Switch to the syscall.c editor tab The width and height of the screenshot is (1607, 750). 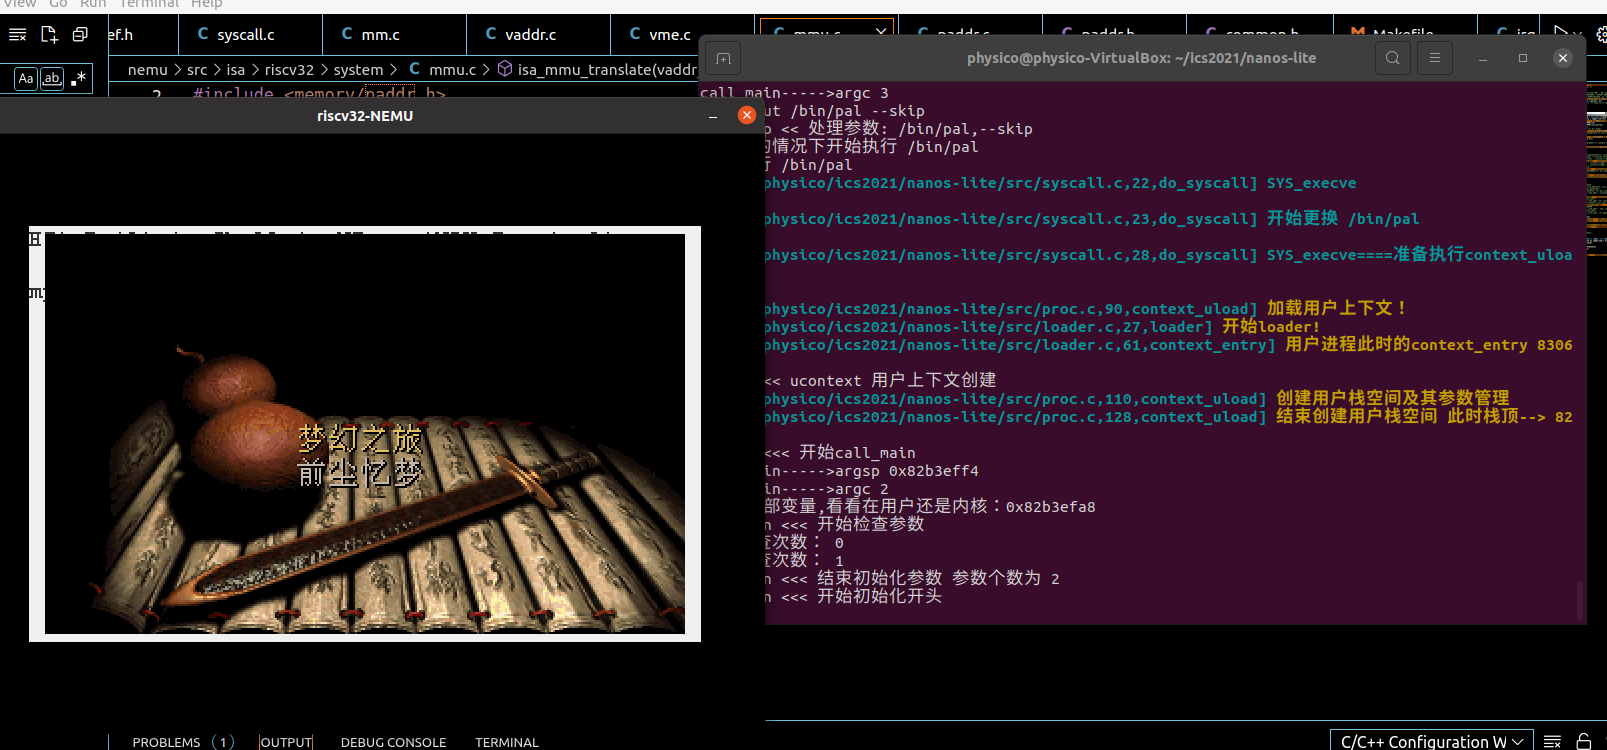pos(245,35)
